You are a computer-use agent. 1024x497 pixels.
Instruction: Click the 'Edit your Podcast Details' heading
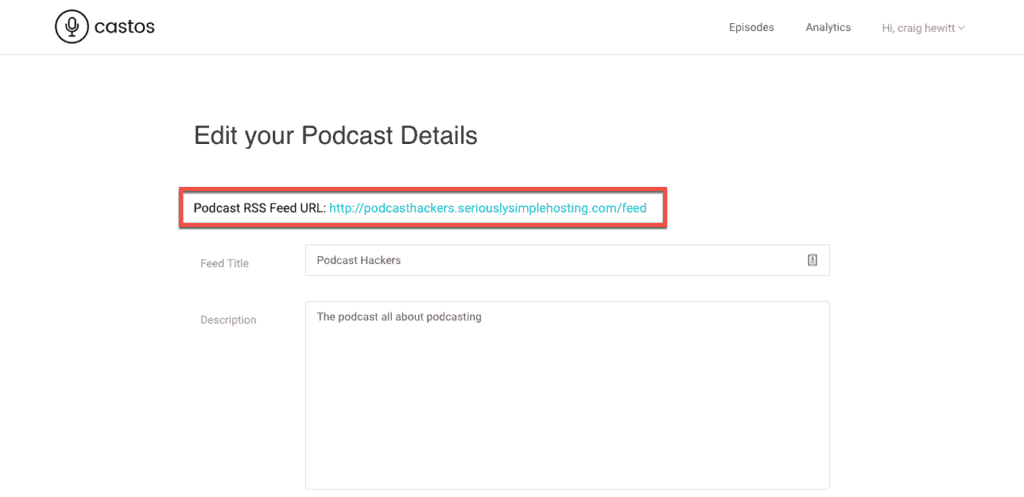click(x=335, y=135)
